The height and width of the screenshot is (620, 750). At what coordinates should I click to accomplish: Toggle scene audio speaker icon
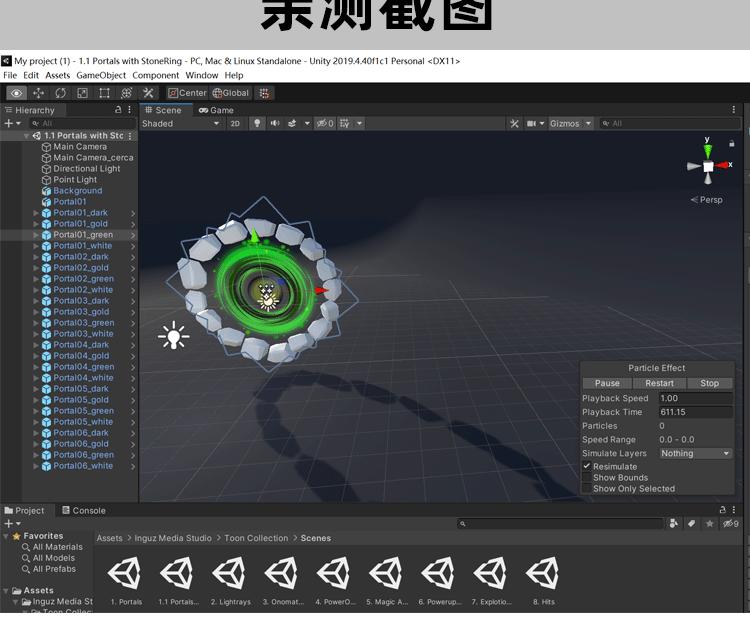click(x=275, y=124)
